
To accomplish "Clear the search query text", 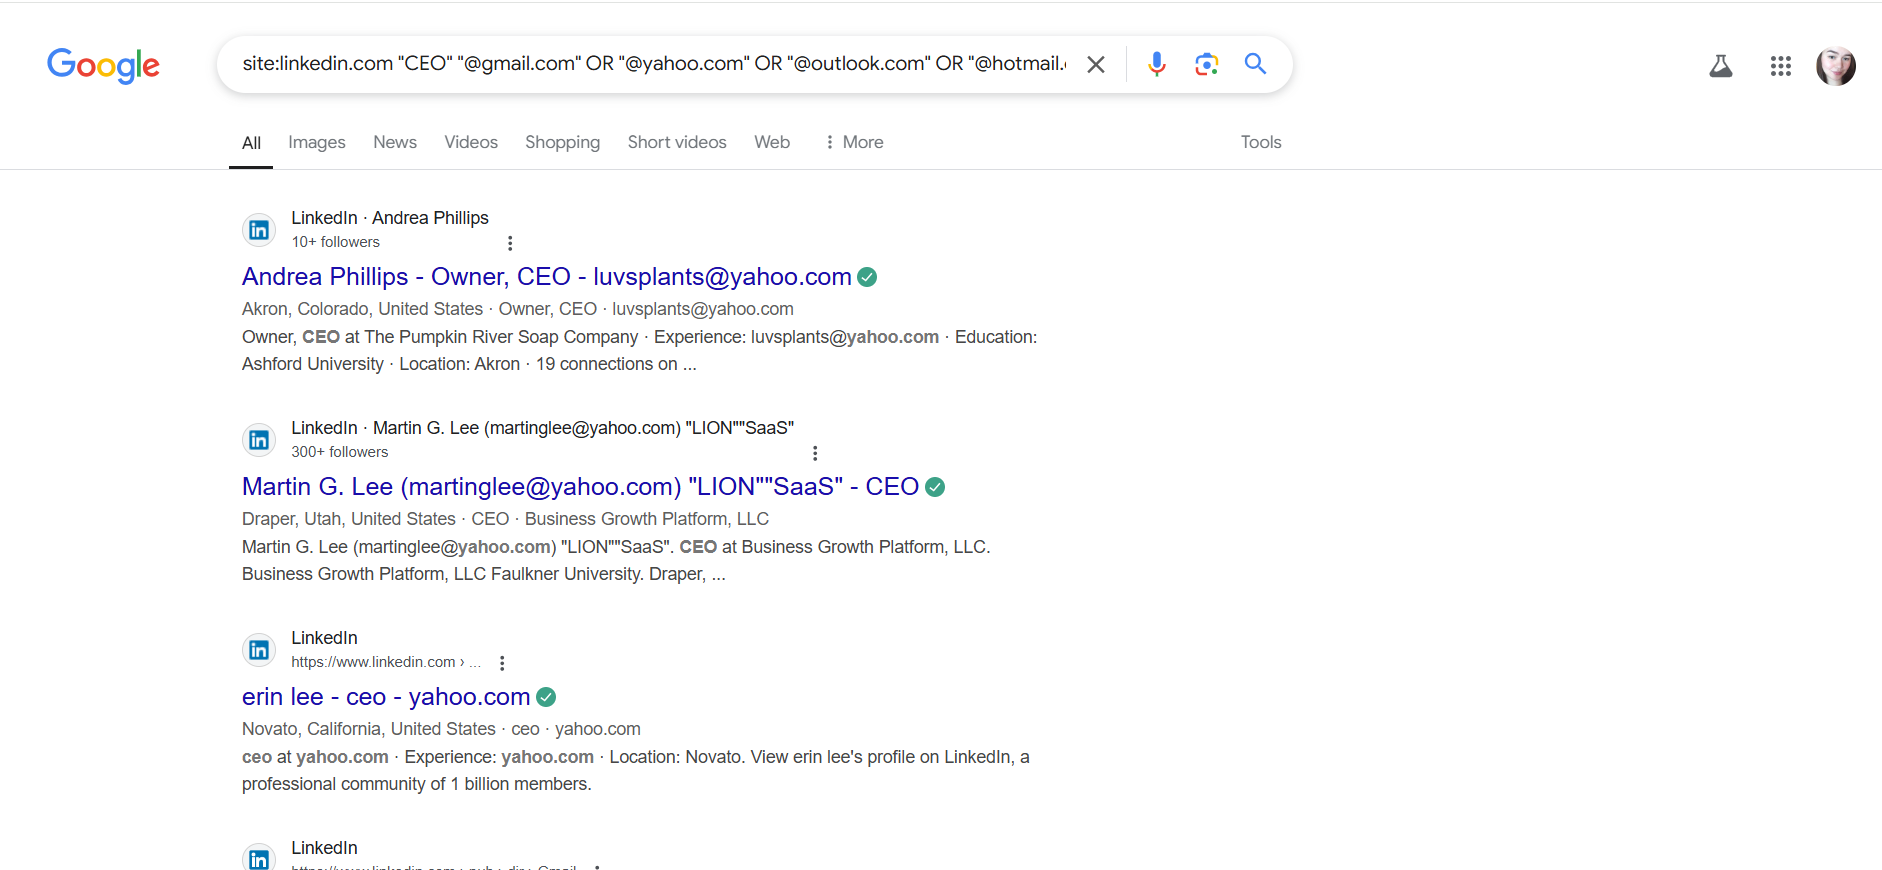I will [x=1096, y=65].
